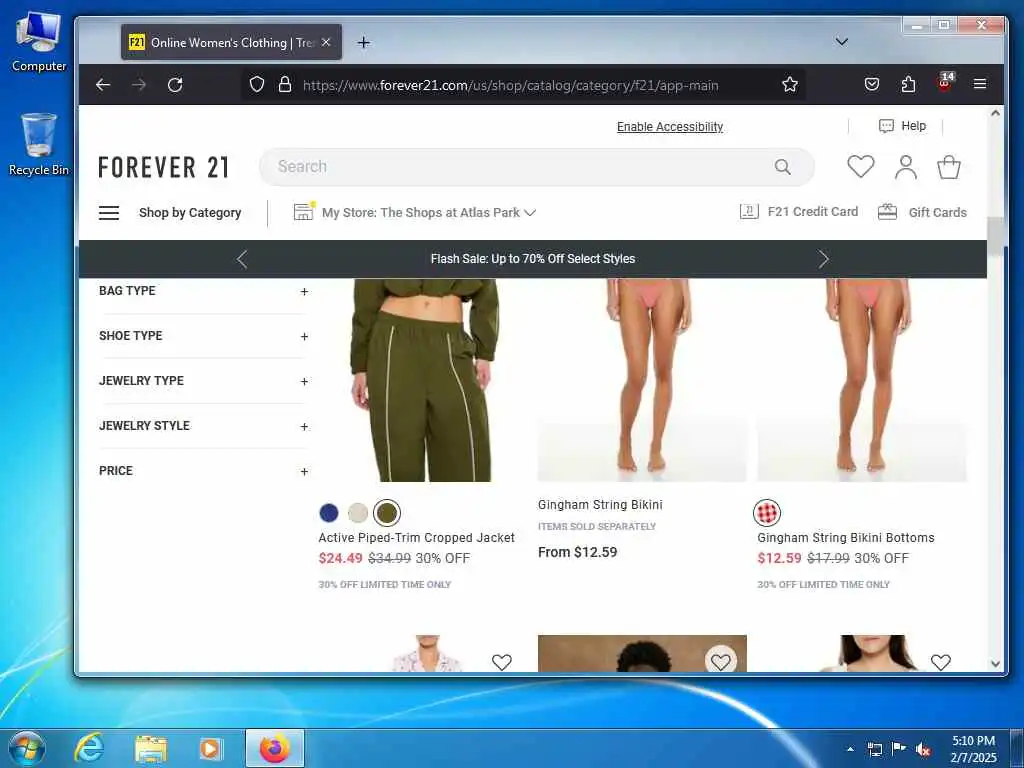
Task: Open Gingham String Bikini Bottoms product title
Action: tap(846, 537)
